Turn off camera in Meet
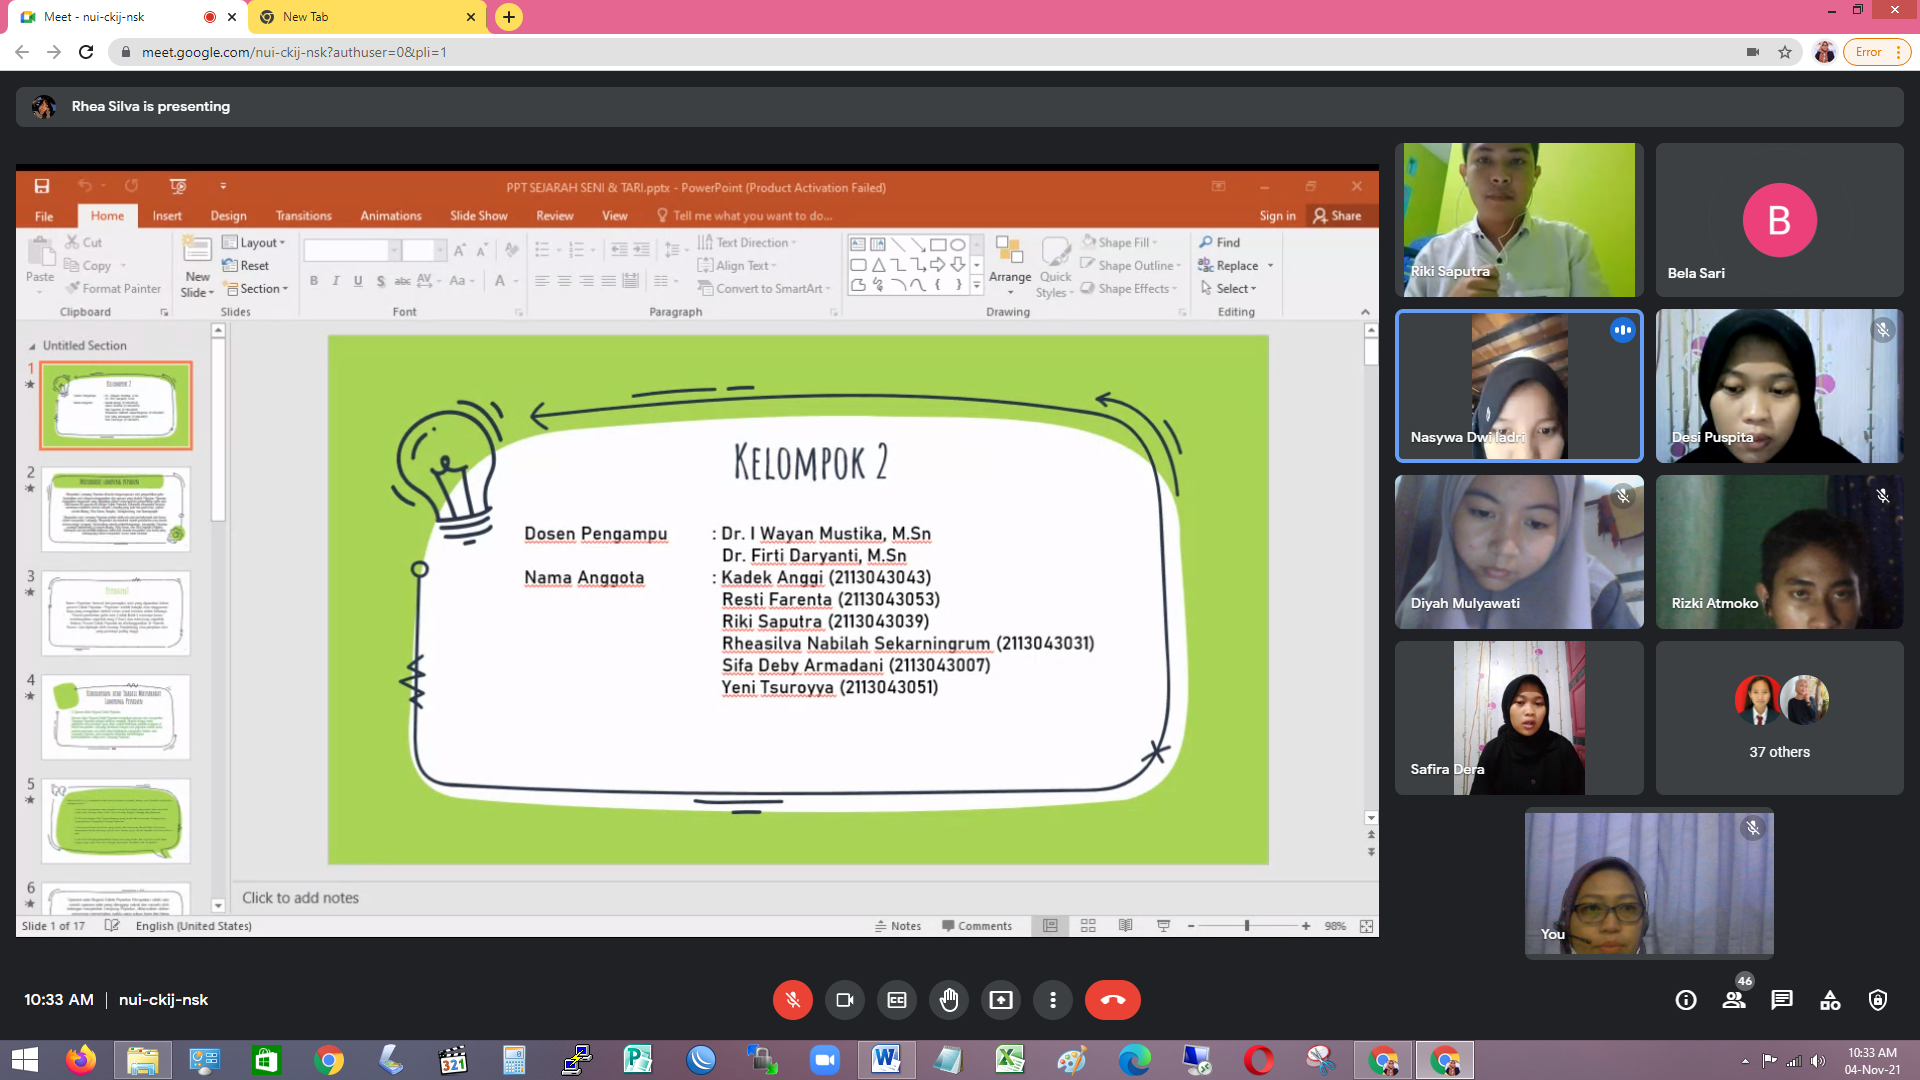 click(x=845, y=1000)
